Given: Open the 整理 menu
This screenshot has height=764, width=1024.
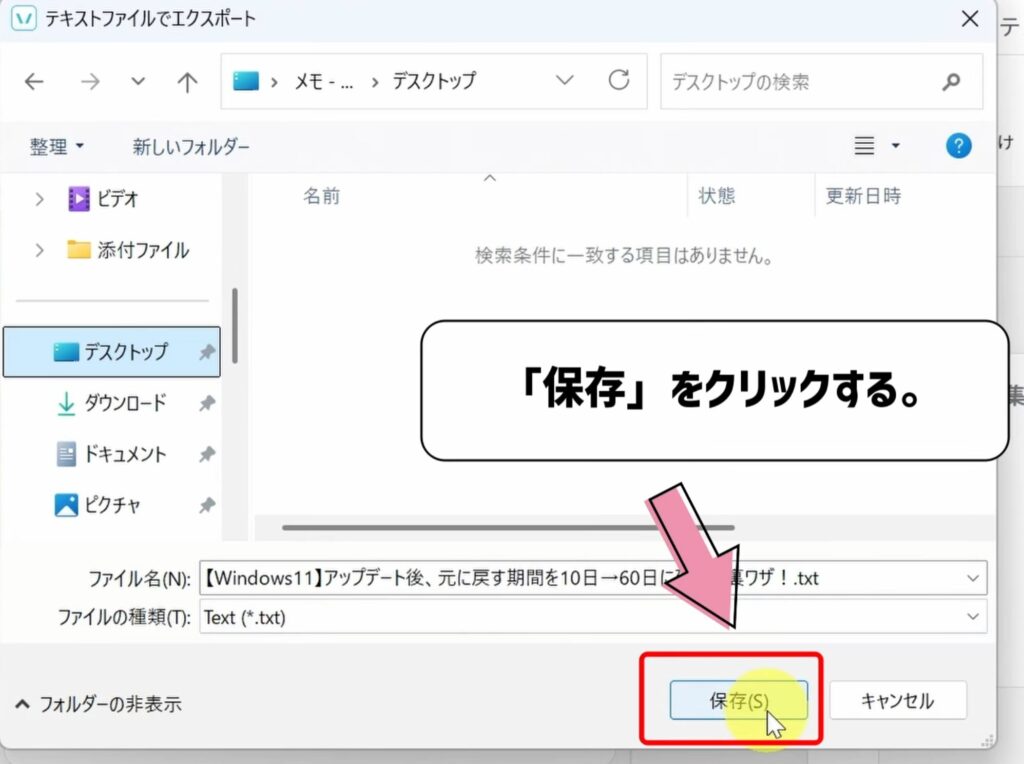Looking at the screenshot, I should point(57,147).
